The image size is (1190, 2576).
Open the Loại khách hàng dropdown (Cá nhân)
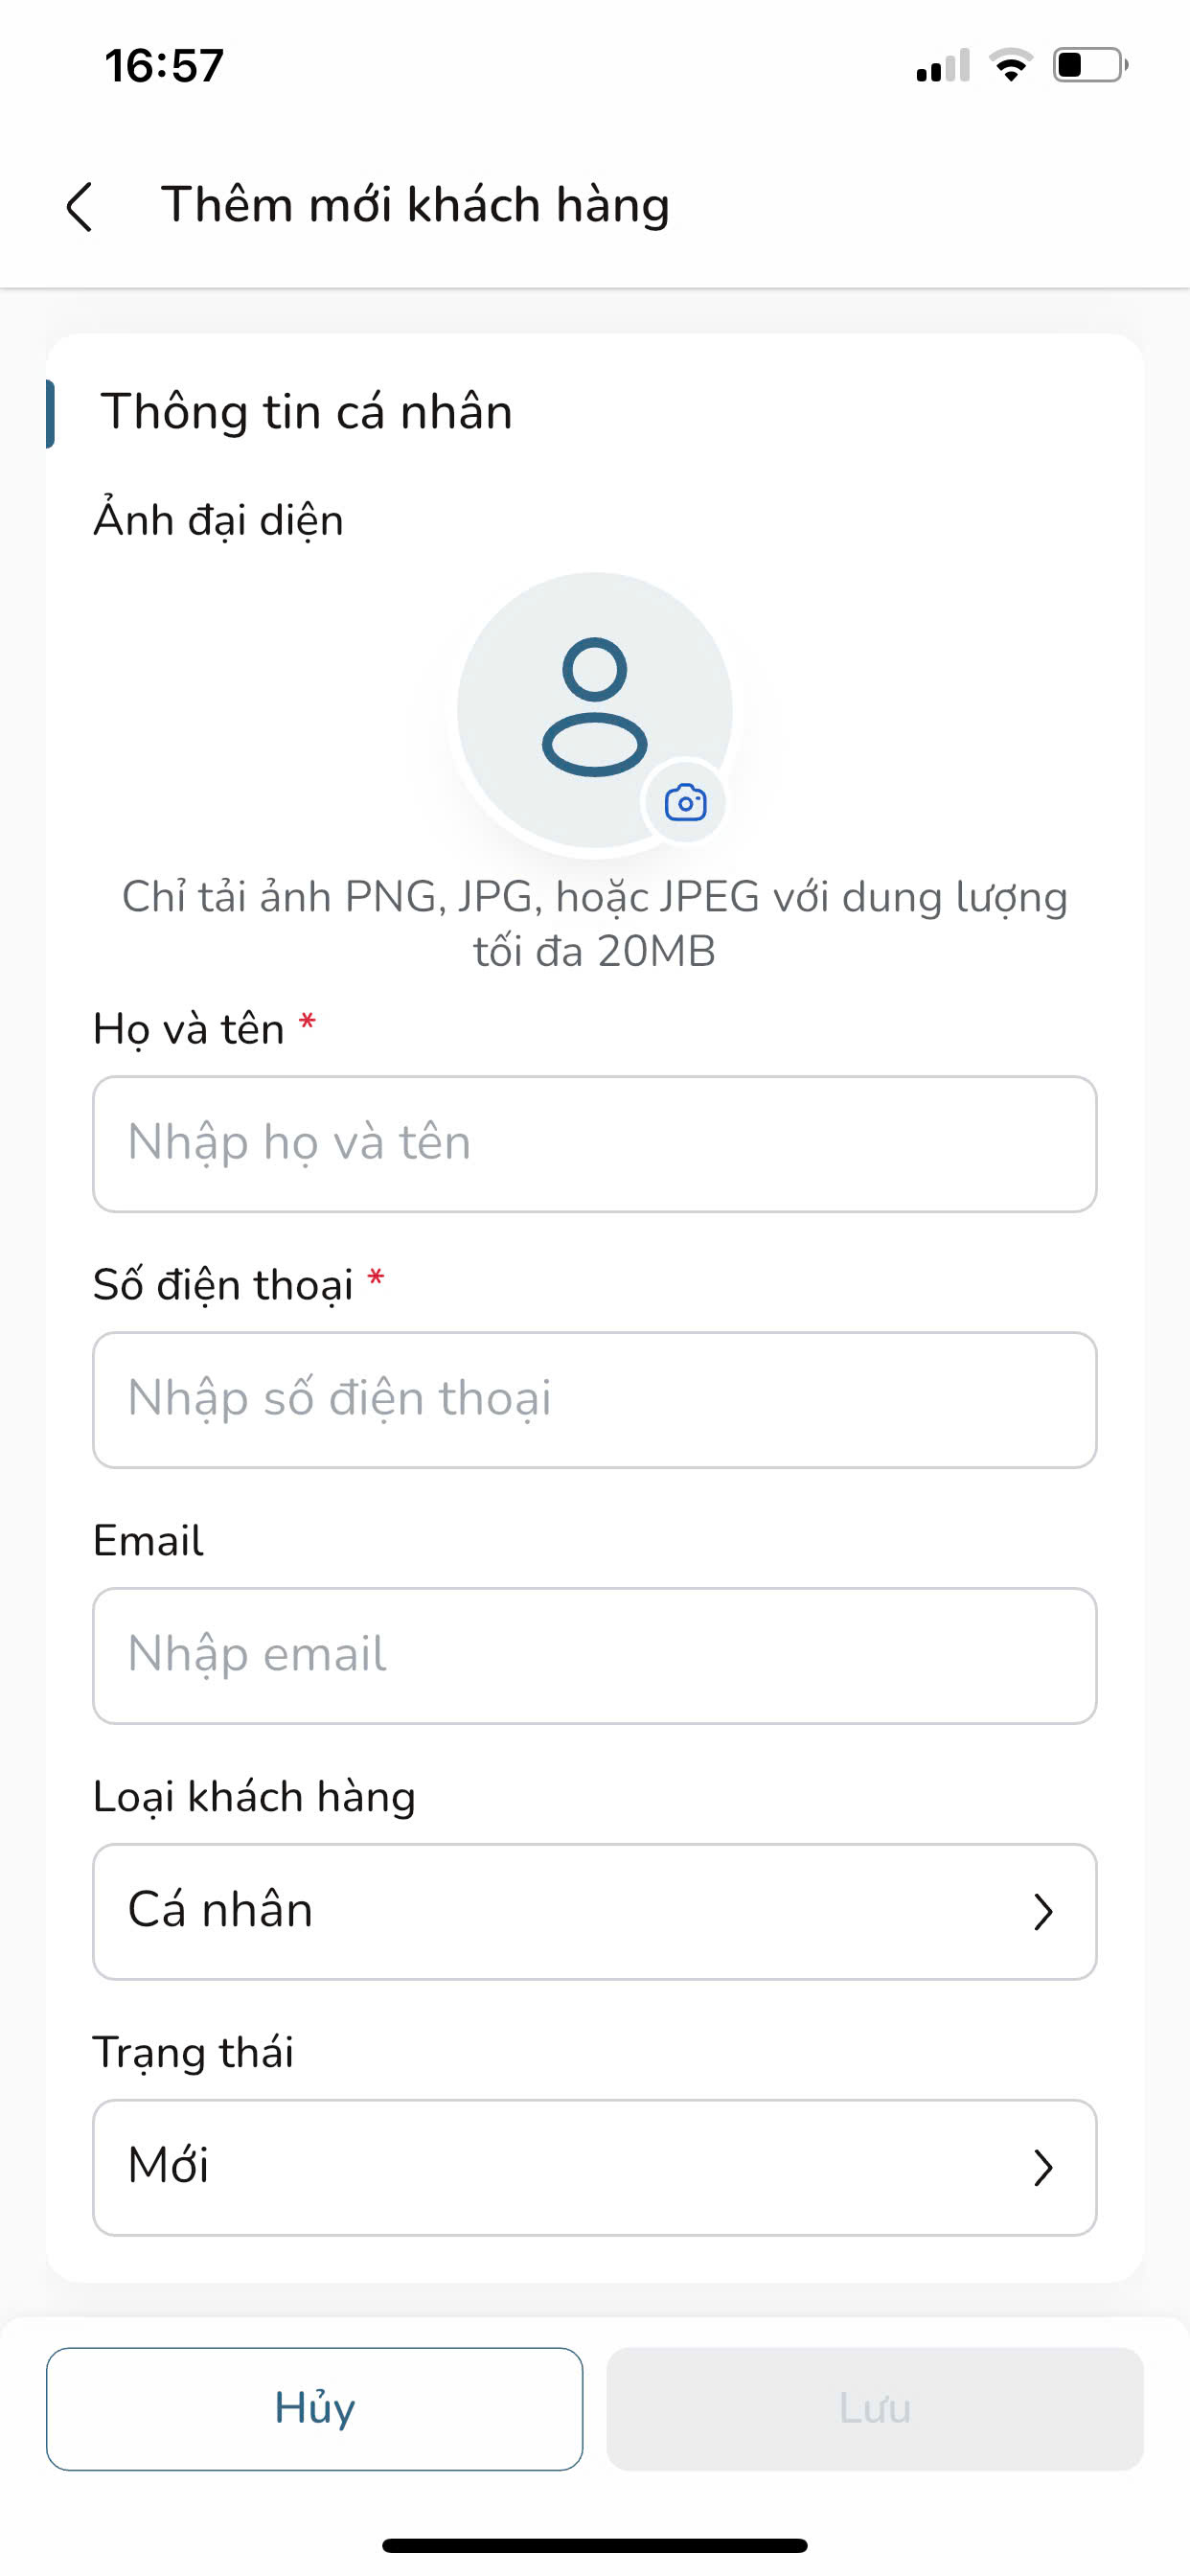pos(594,1912)
